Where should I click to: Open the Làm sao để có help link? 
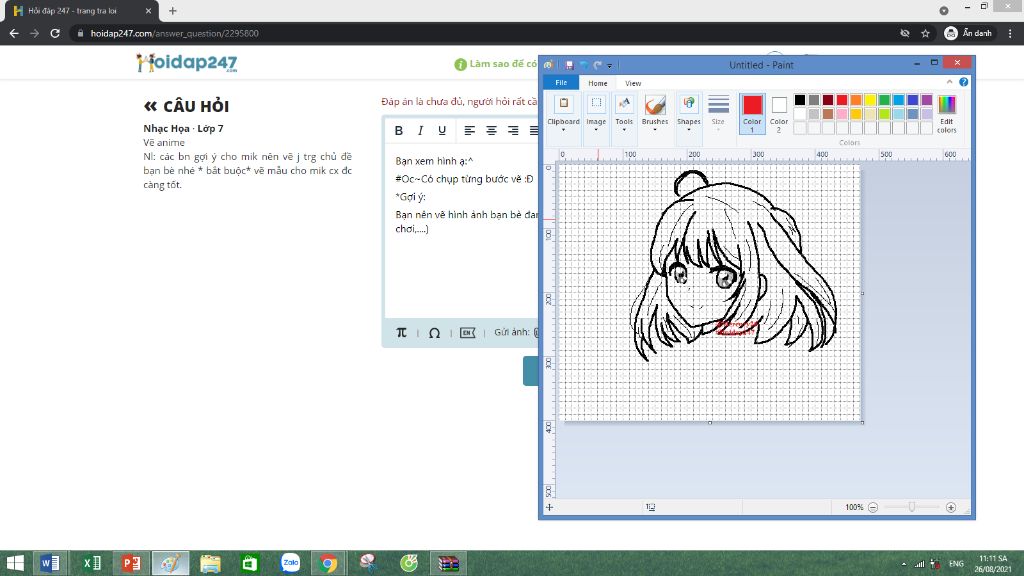pos(496,64)
